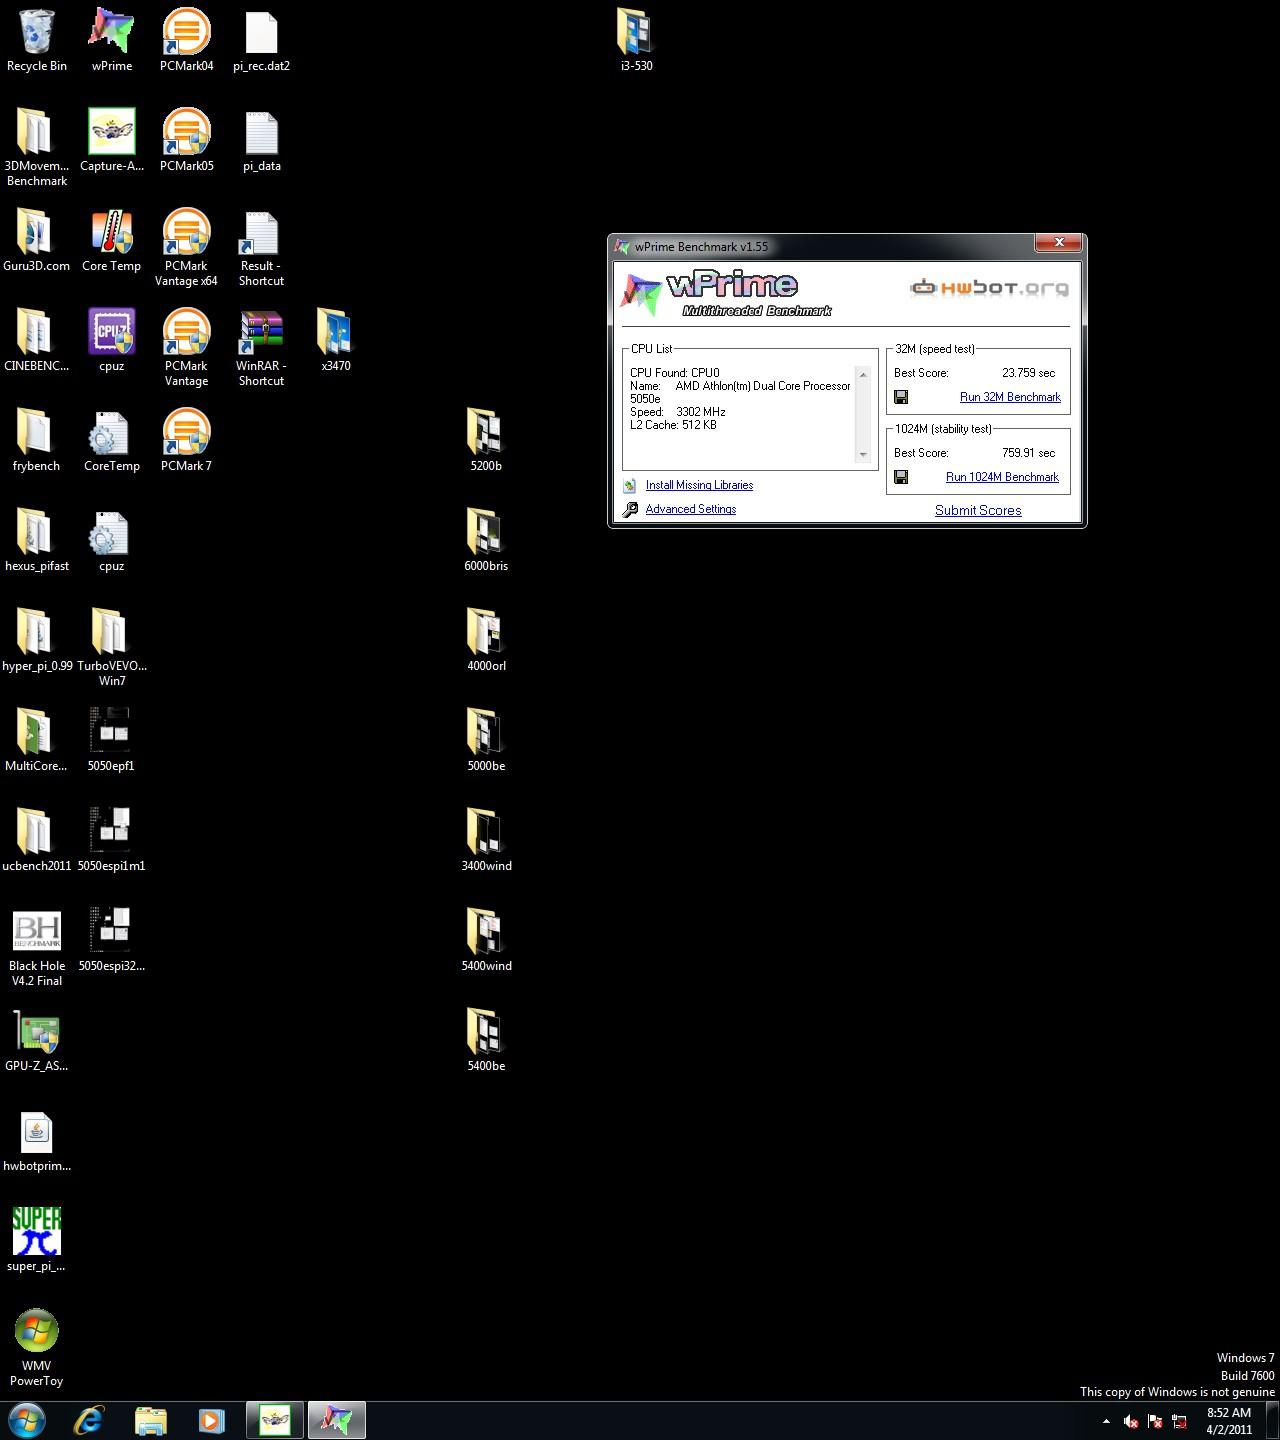The image size is (1280, 1440).
Task: Select the Capture-A... desktop icon
Action: (x=111, y=133)
